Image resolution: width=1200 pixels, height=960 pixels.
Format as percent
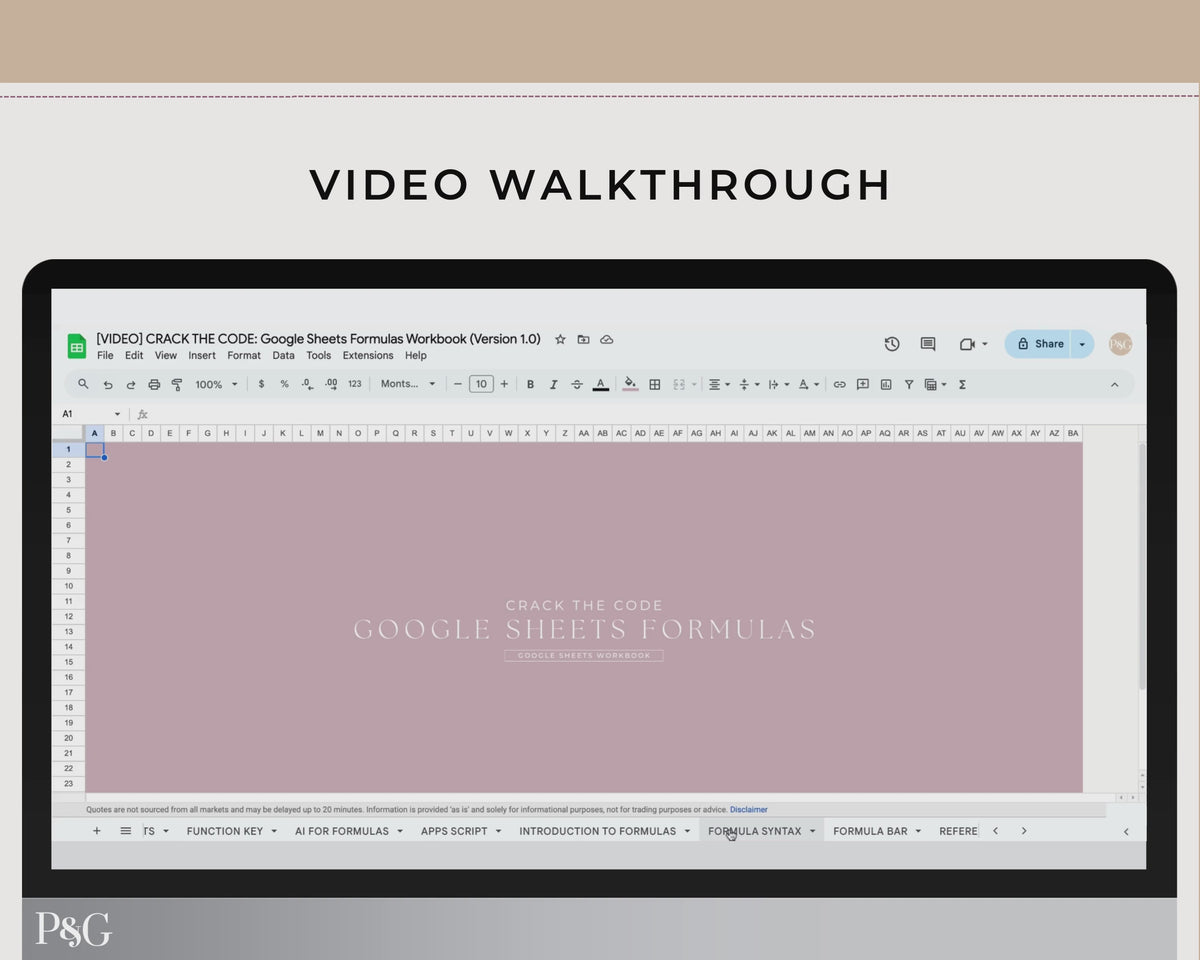[x=284, y=384]
